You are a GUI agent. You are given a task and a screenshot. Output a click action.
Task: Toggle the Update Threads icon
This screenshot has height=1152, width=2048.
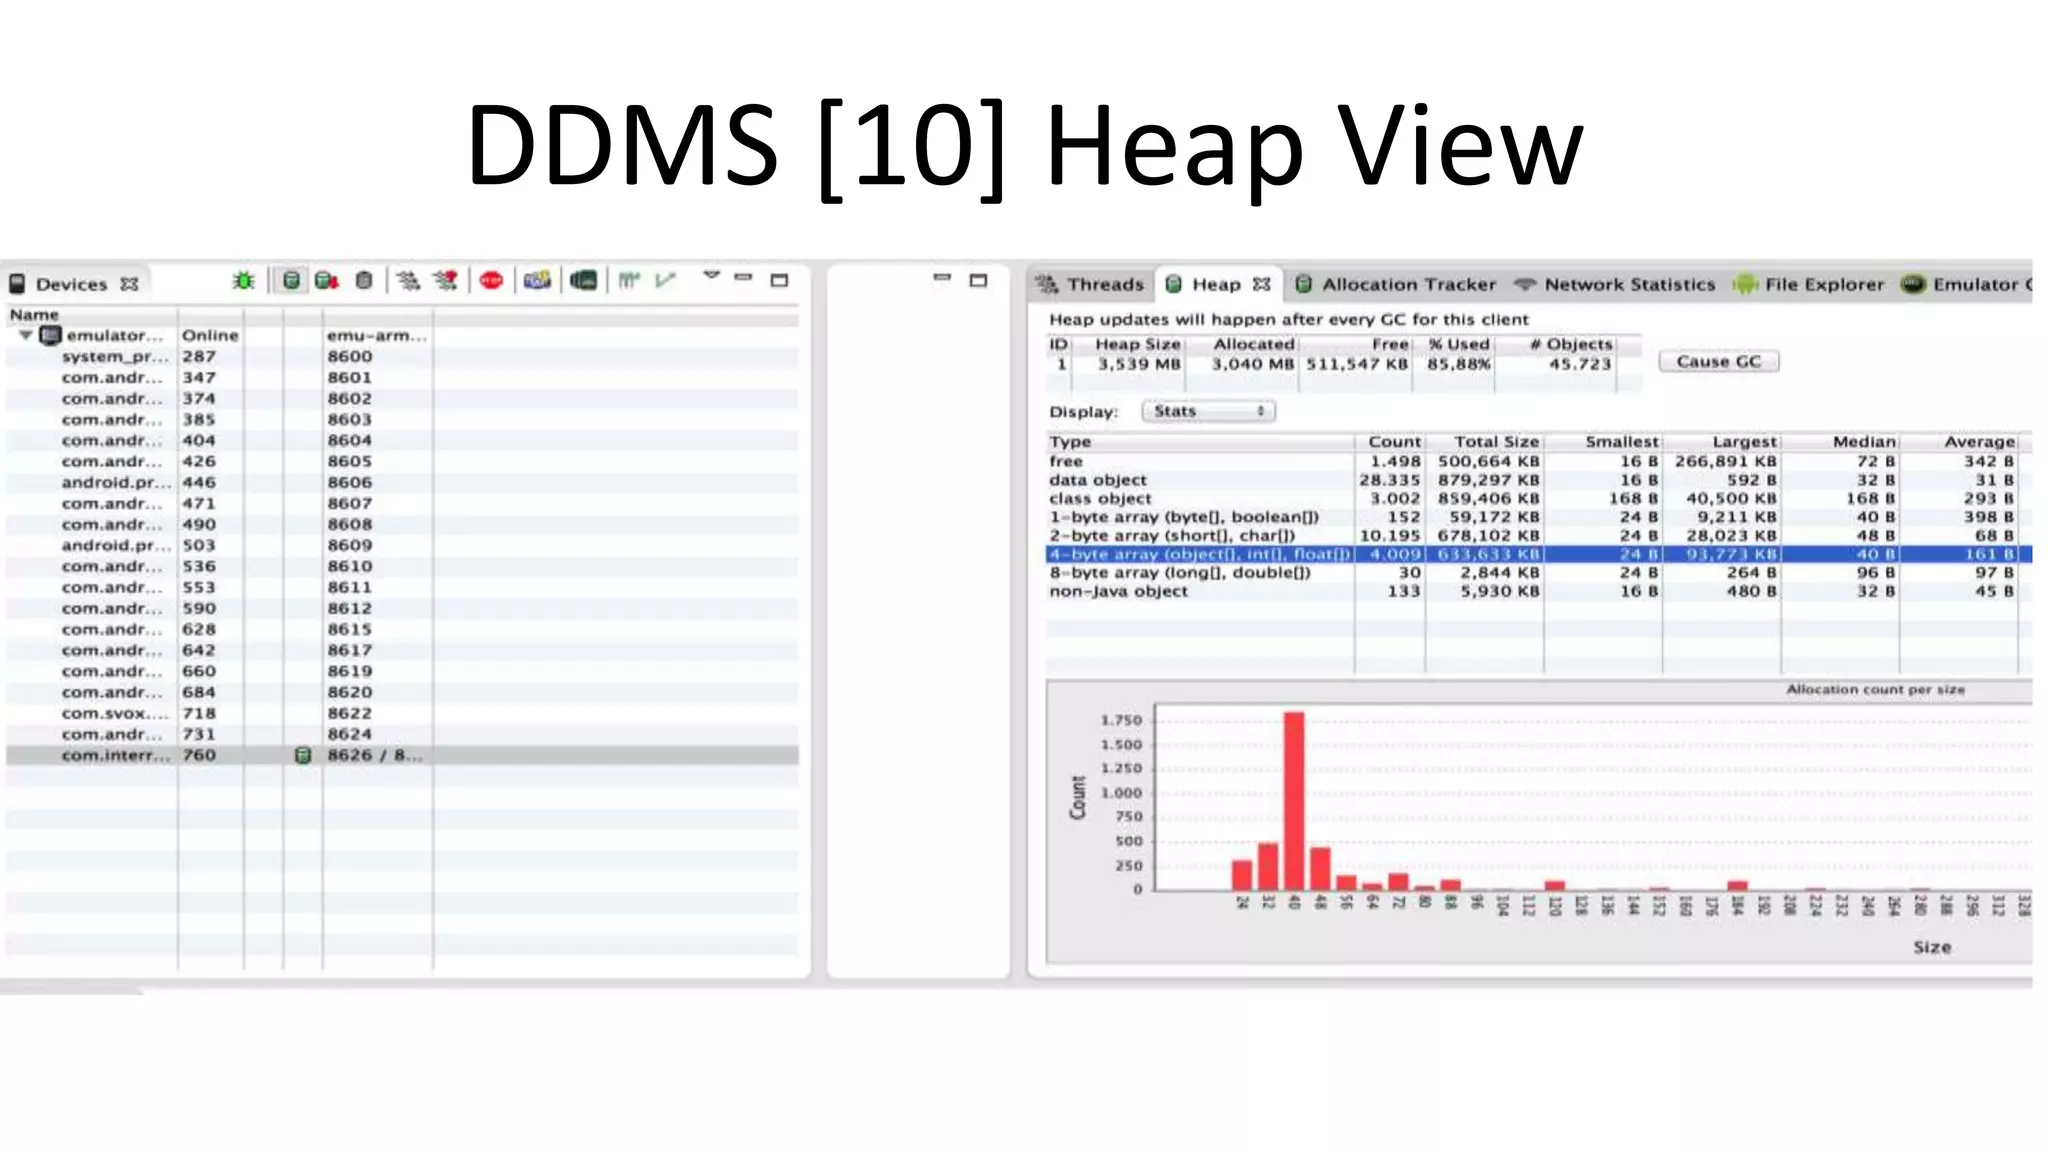click(407, 281)
